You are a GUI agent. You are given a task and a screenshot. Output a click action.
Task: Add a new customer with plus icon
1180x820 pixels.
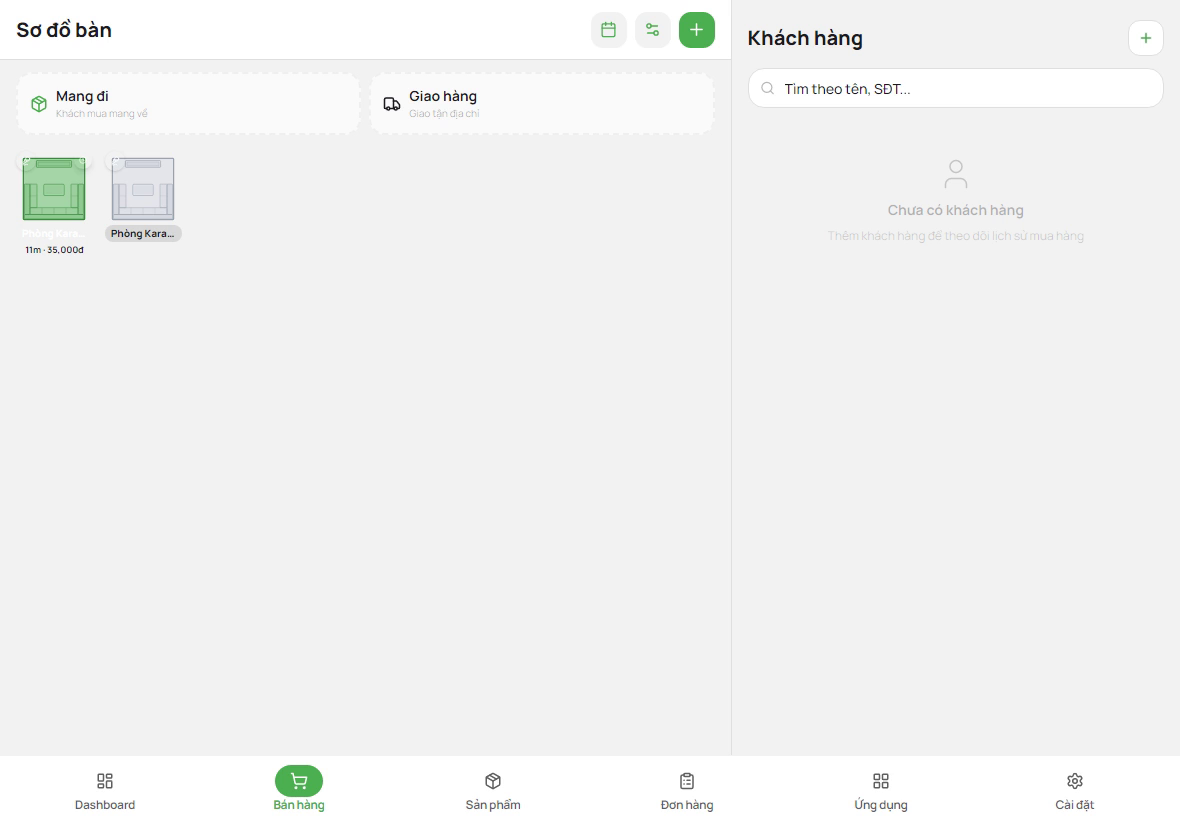(x=1145, y=38)
